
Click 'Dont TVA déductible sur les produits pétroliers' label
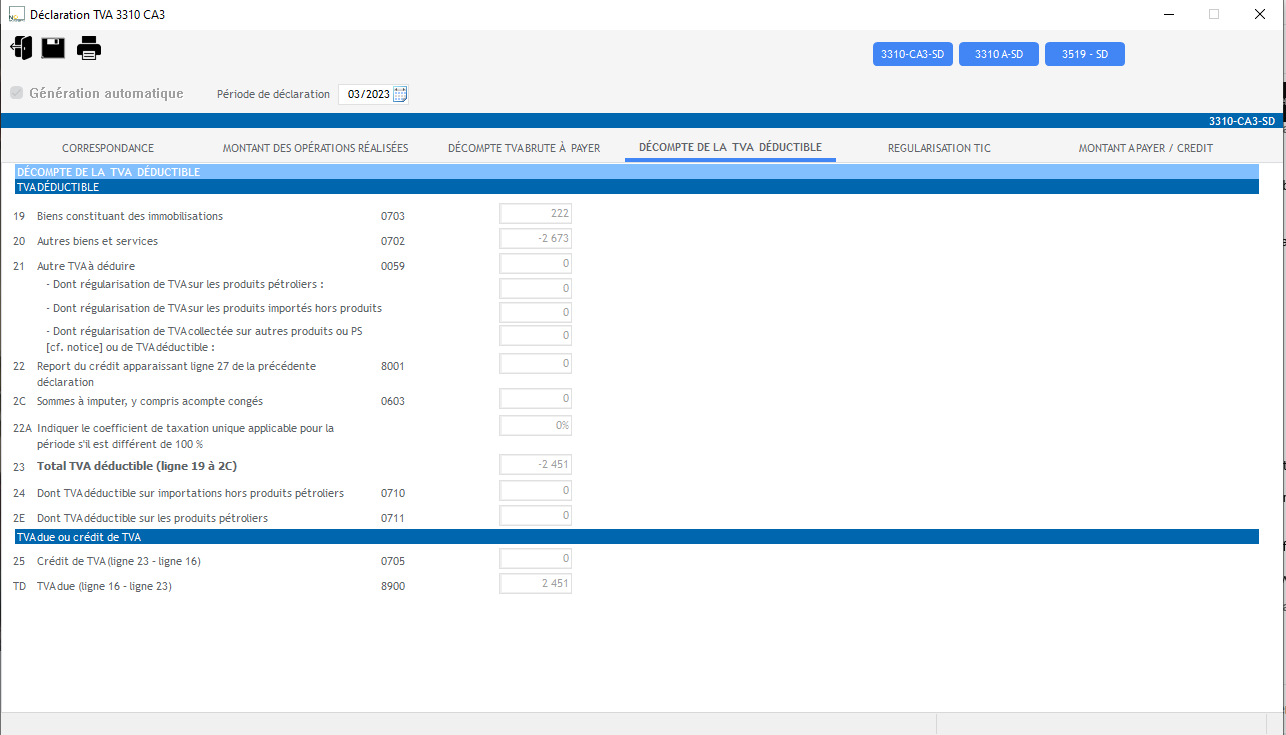point(152,518)
